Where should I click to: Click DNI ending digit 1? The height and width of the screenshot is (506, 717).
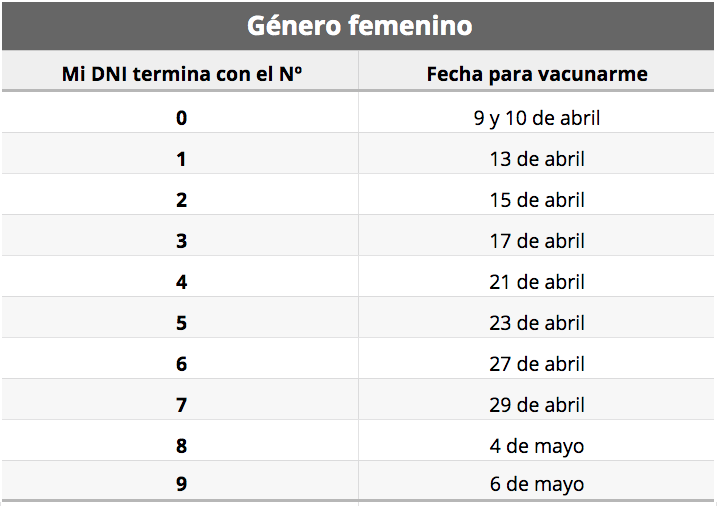point(182,159)
